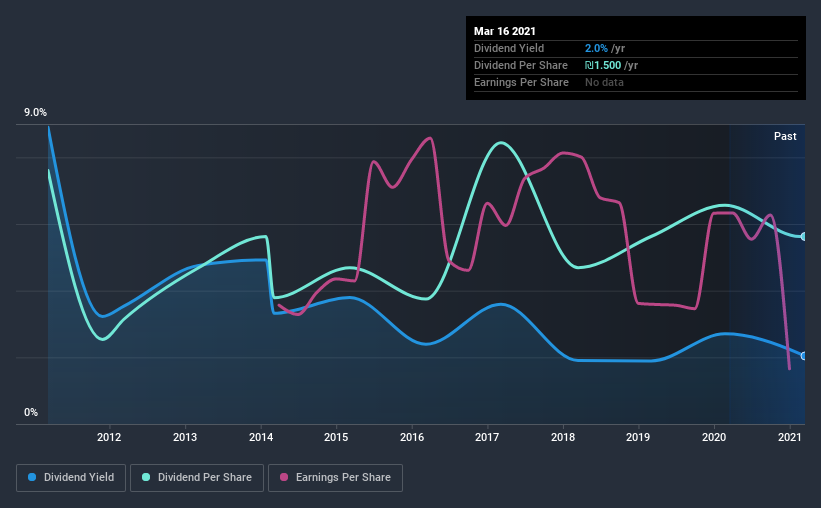Click the pink Earnings Per Share legend dot

[284, 477]
